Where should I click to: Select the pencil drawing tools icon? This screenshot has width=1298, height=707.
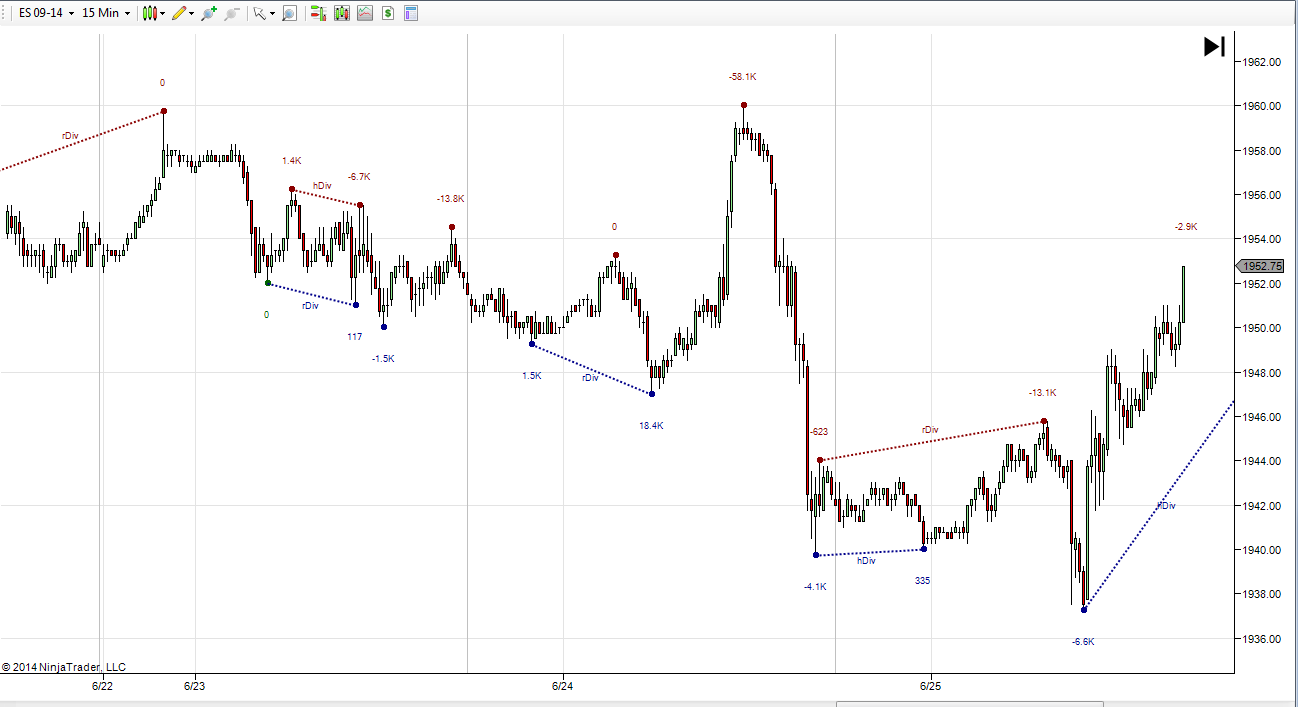point(178,13)
